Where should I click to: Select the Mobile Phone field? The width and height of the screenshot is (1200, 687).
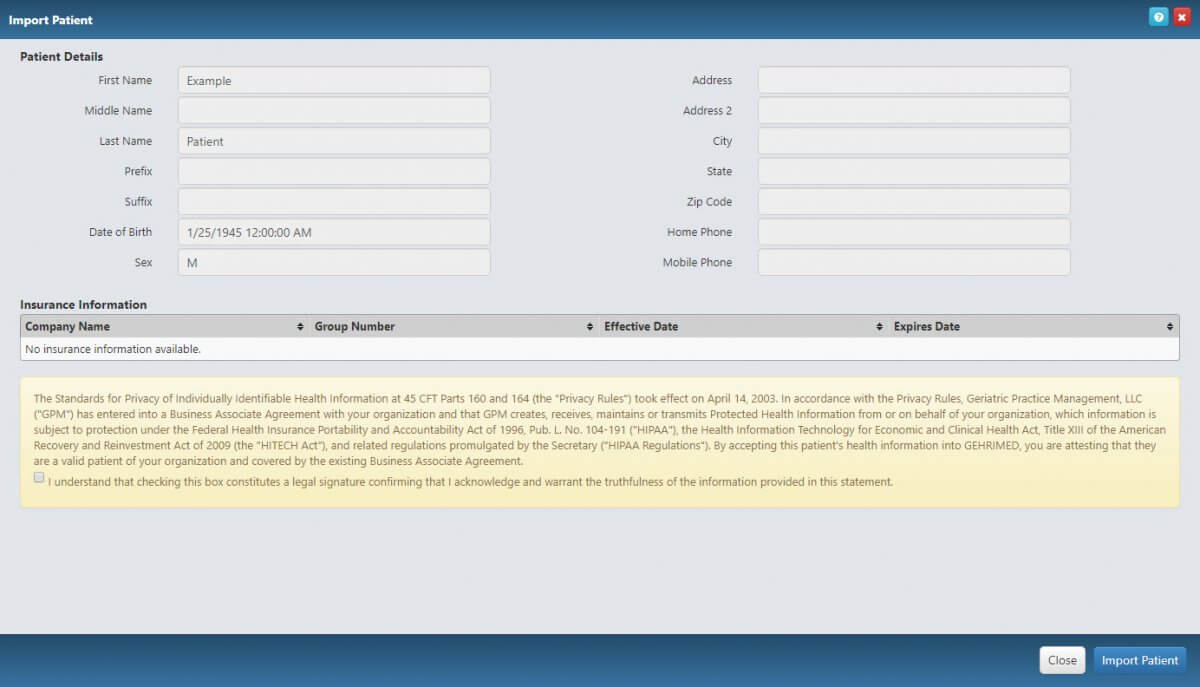click(x=914, y=262)
